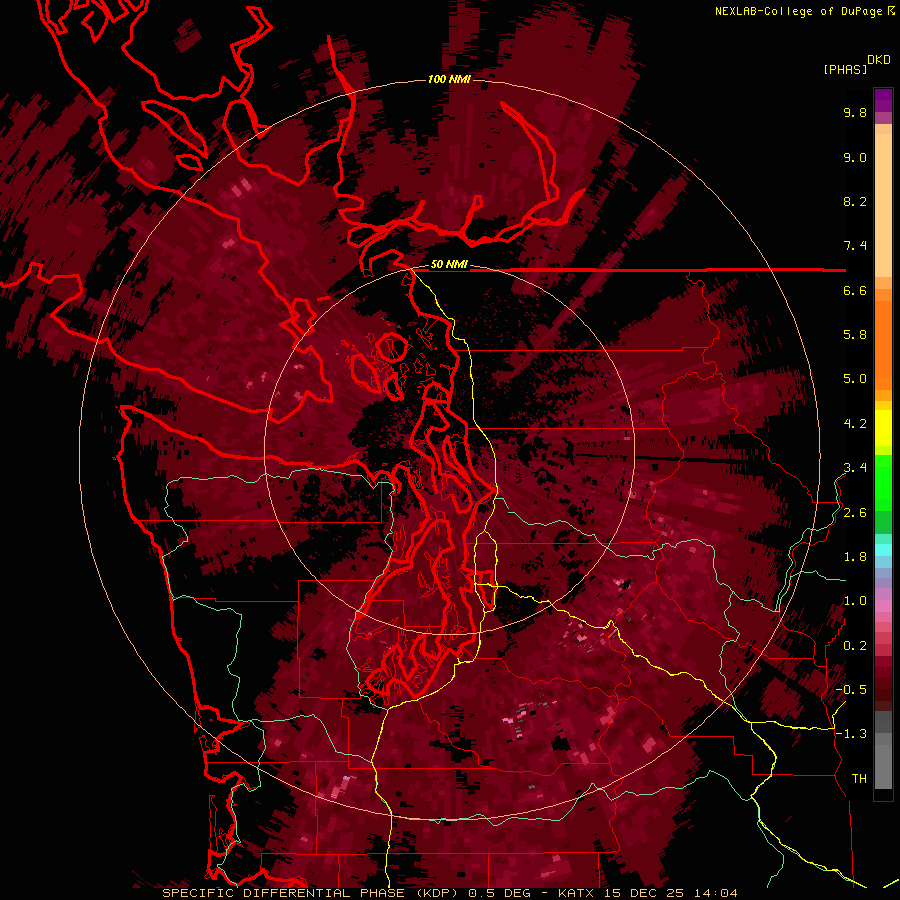Select the 6.6 scale label
The image size is (900, 900).
click(855, 290)
